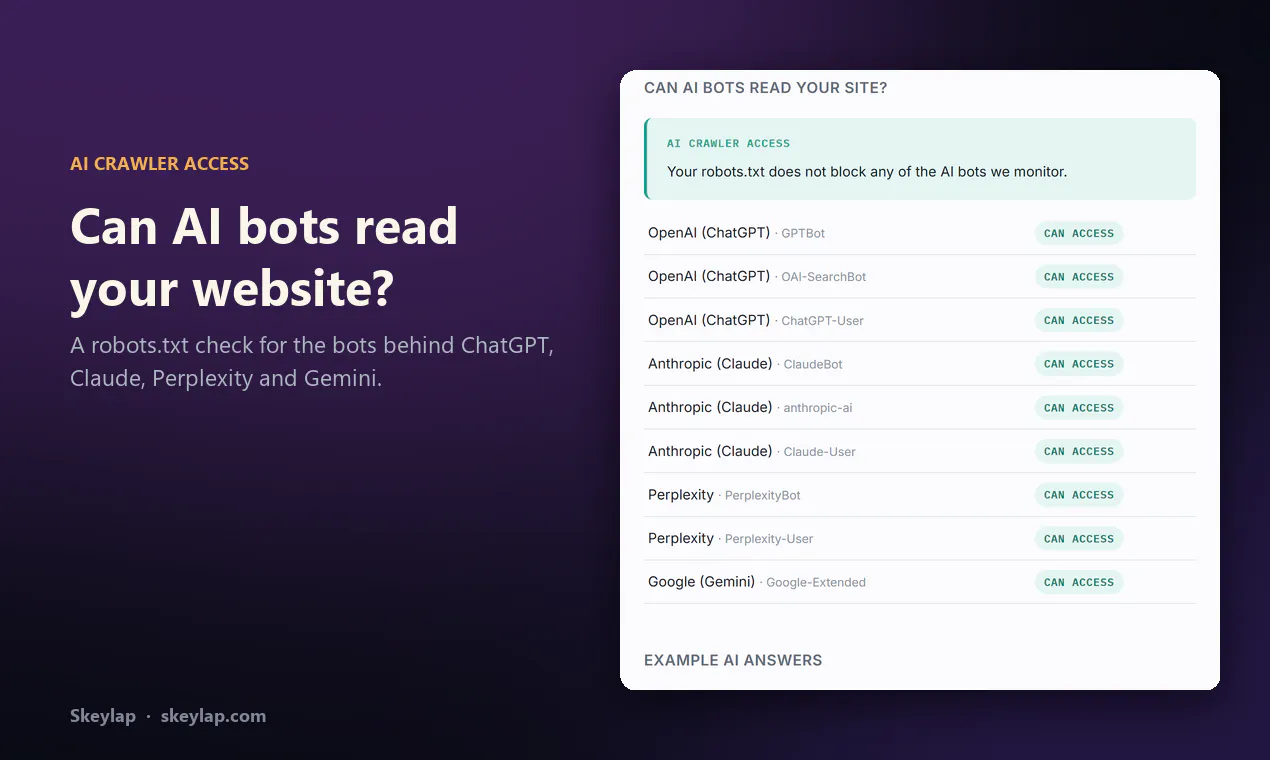This screenshot has width=1270, height=760.
Task: Click the "CAN AI BOTS READ YOUR SITE?" heading
Action: click(x=766, y=88)
